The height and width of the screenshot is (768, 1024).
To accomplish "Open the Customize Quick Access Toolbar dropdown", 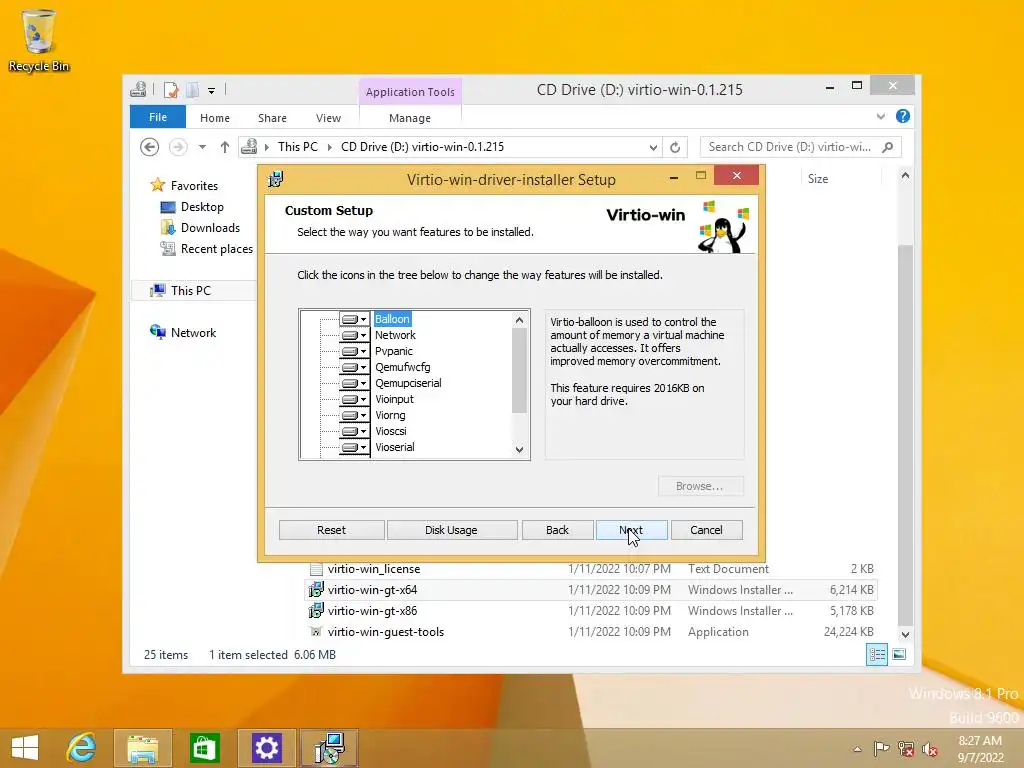I will [212, 91].
